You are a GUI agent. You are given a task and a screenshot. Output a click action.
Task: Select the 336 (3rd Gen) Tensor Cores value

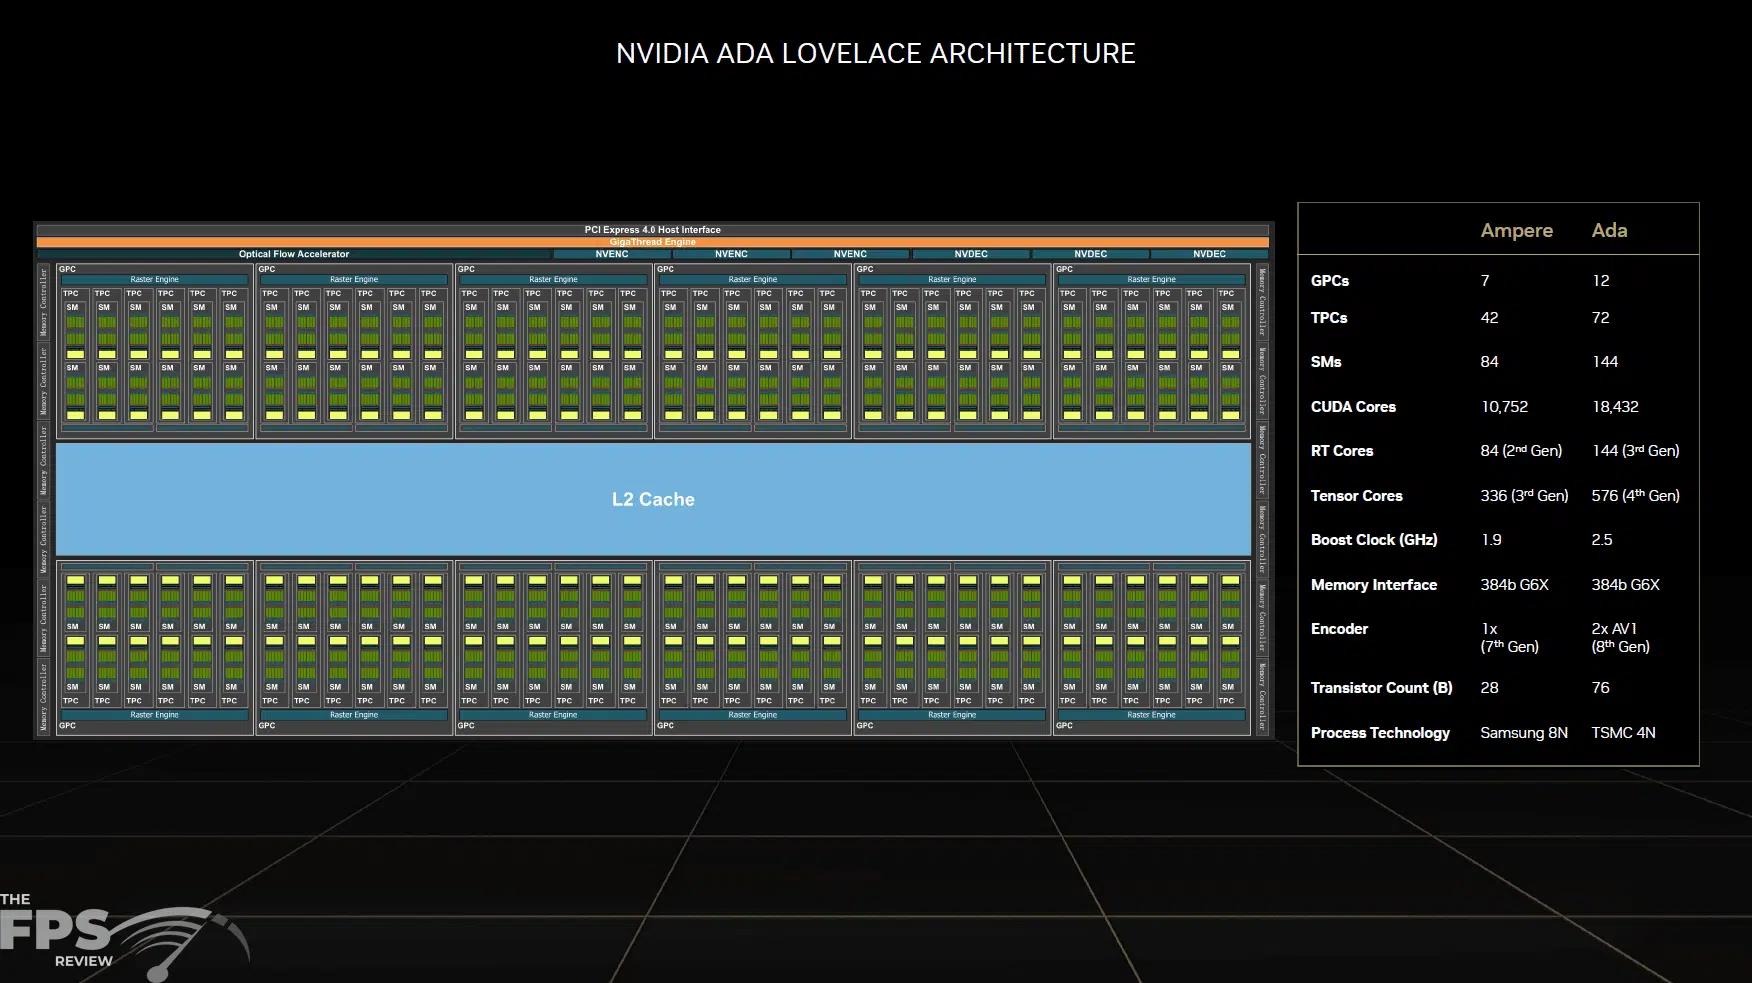coord(1524,496)
